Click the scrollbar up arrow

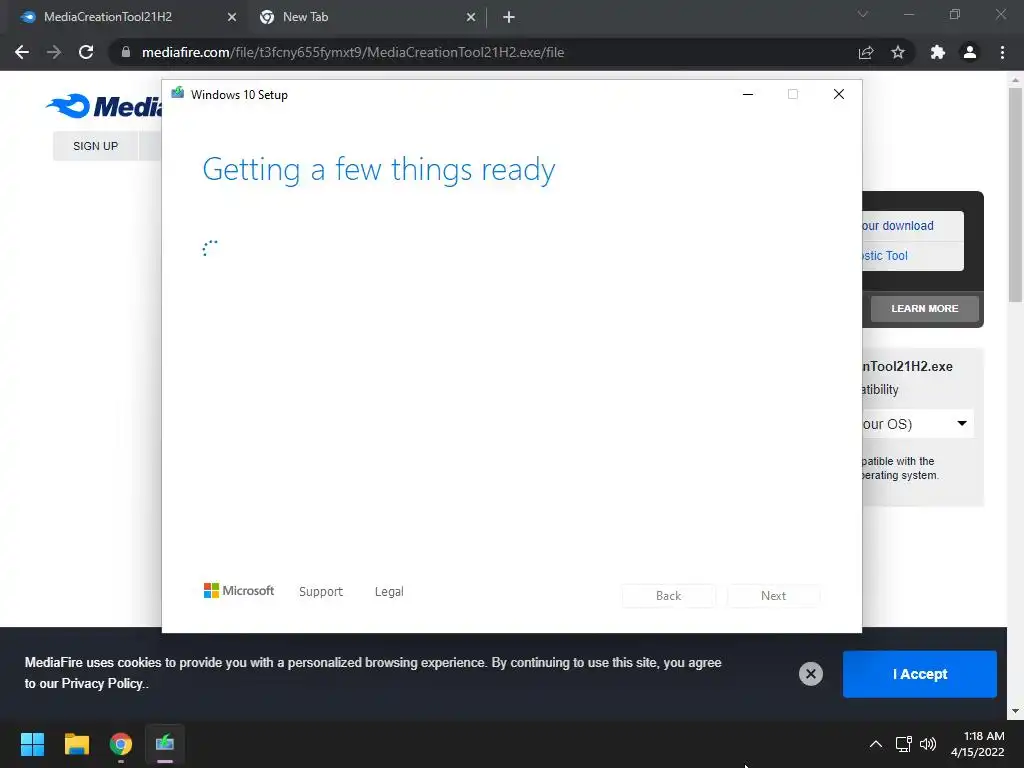1016,80
